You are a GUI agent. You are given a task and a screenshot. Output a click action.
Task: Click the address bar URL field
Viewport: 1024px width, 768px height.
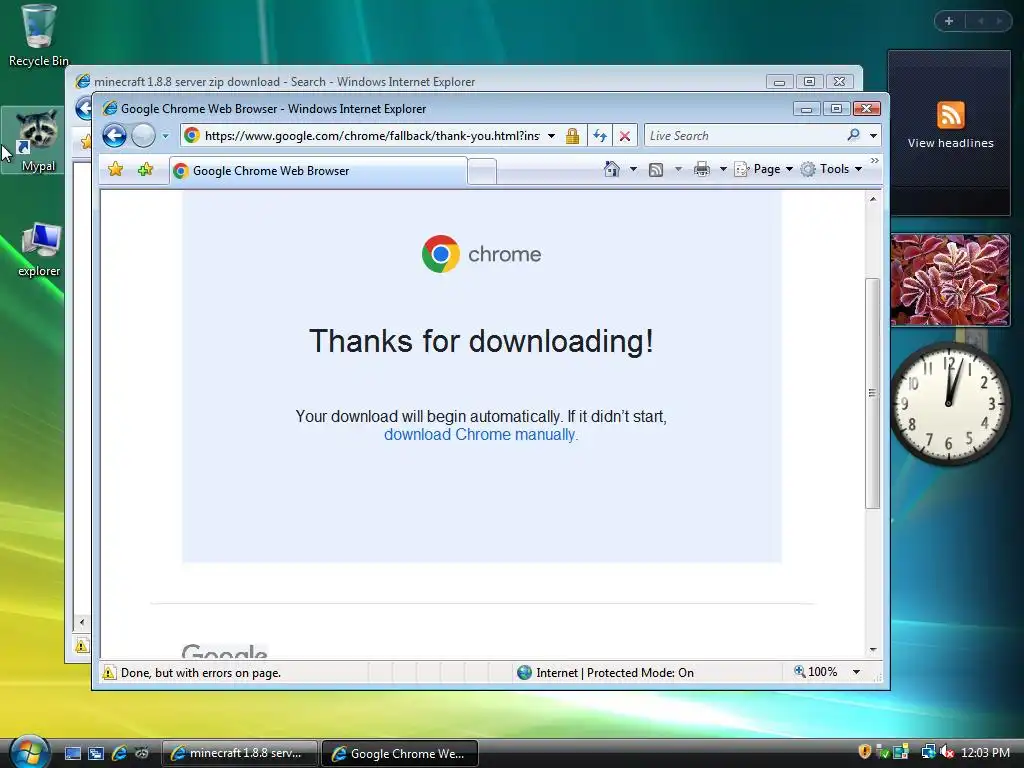point(371,136)
